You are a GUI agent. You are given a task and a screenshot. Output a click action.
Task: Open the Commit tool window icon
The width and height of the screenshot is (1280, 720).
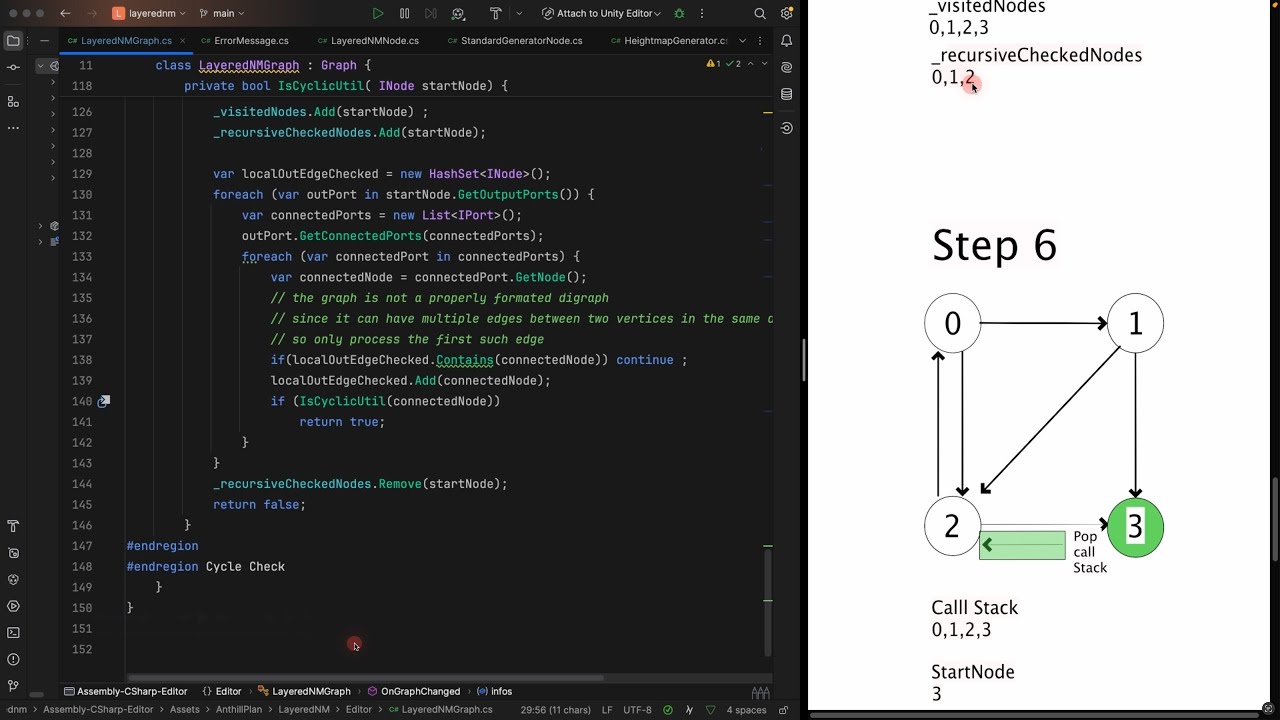tap(13, 67)
